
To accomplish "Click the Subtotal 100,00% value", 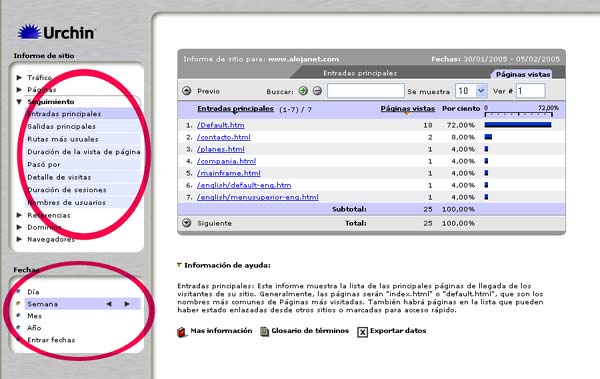I will [x=458, y=209].
